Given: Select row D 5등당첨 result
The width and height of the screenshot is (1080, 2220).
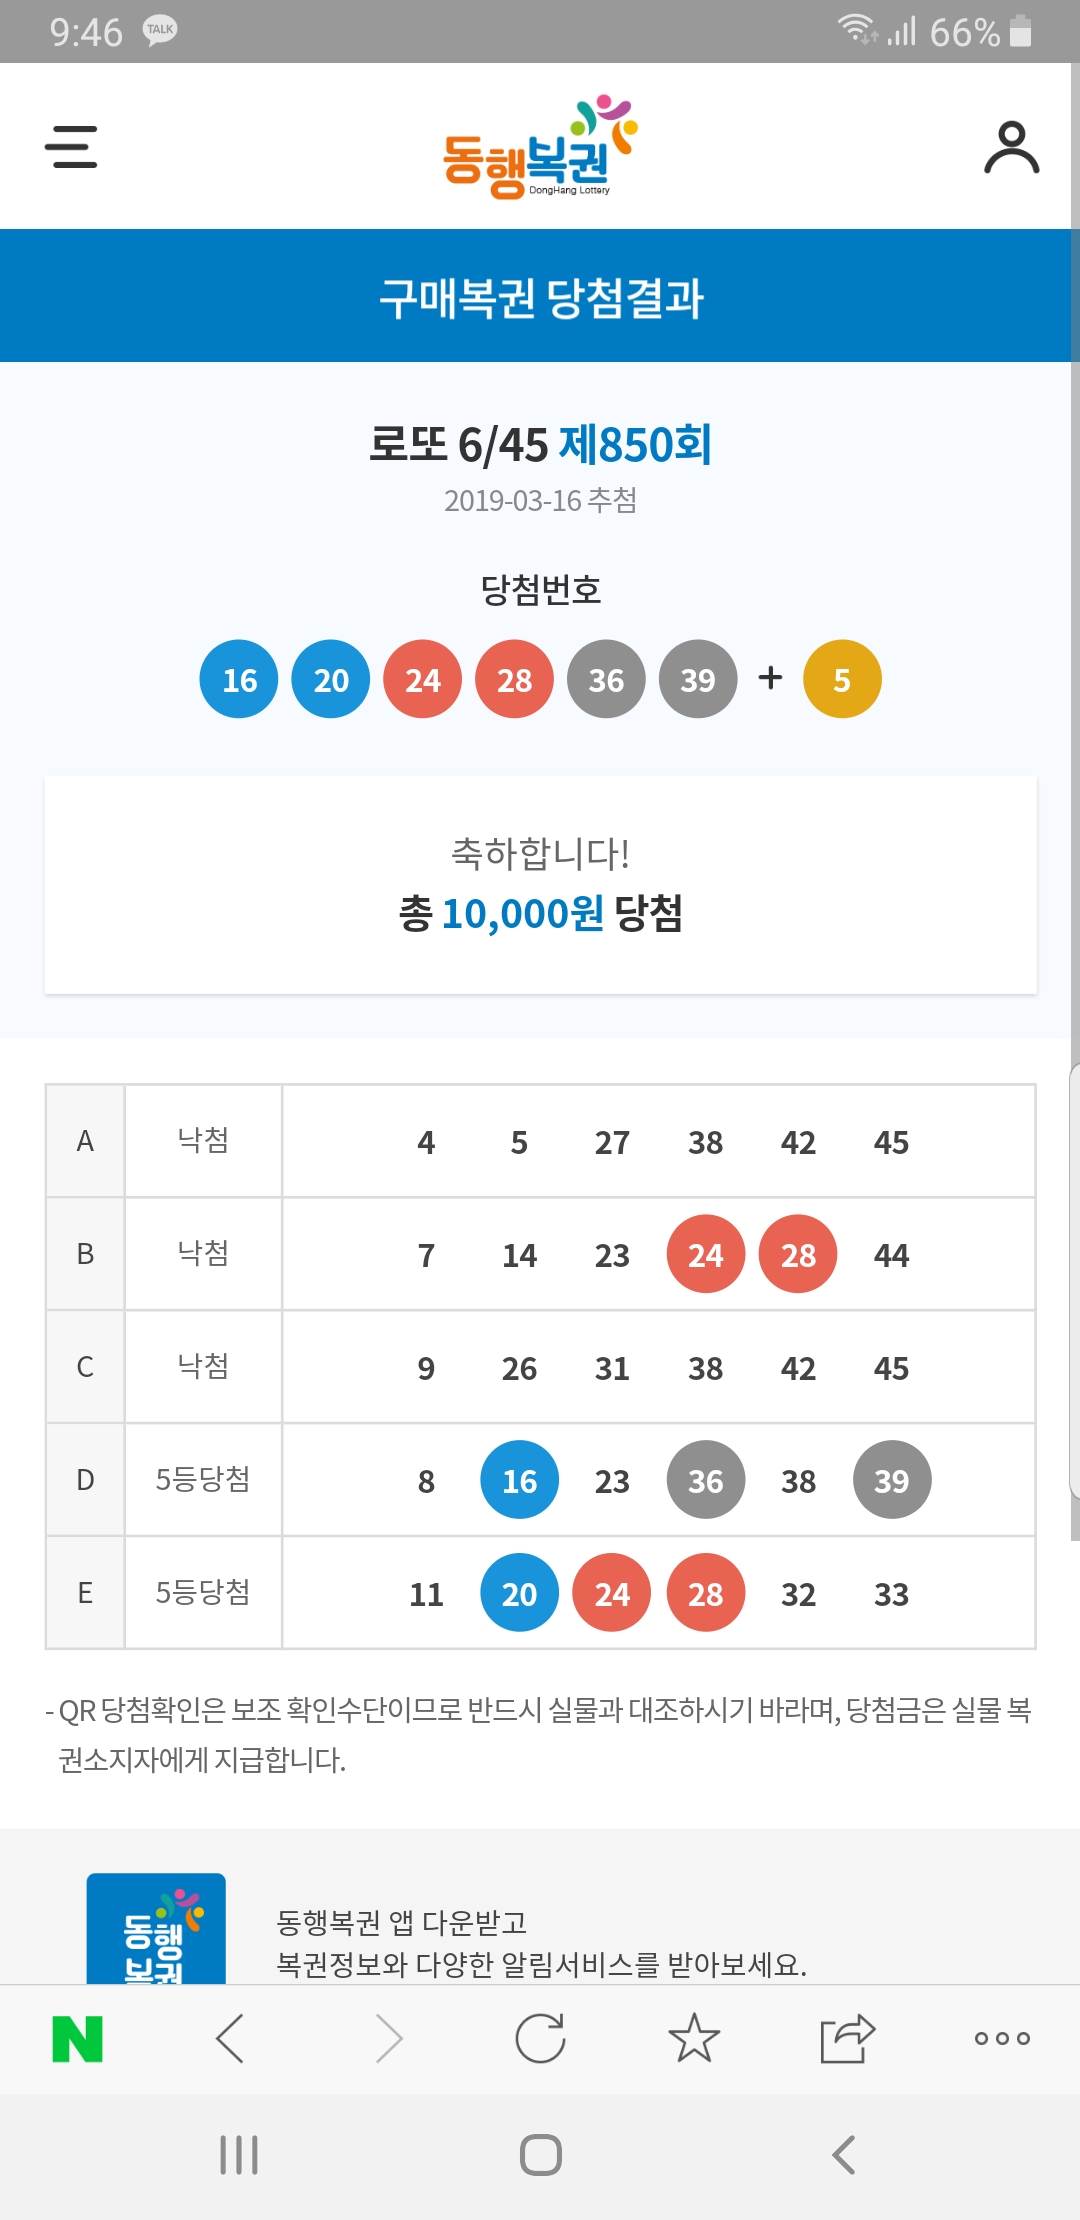Looking at the screenshot, I should (x=540, y=1480).
